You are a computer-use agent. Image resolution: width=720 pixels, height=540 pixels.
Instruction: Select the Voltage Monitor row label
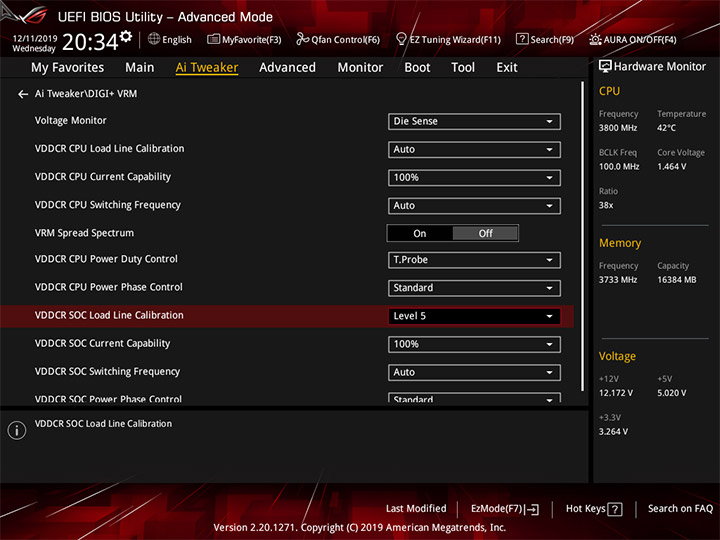point(71,121)
